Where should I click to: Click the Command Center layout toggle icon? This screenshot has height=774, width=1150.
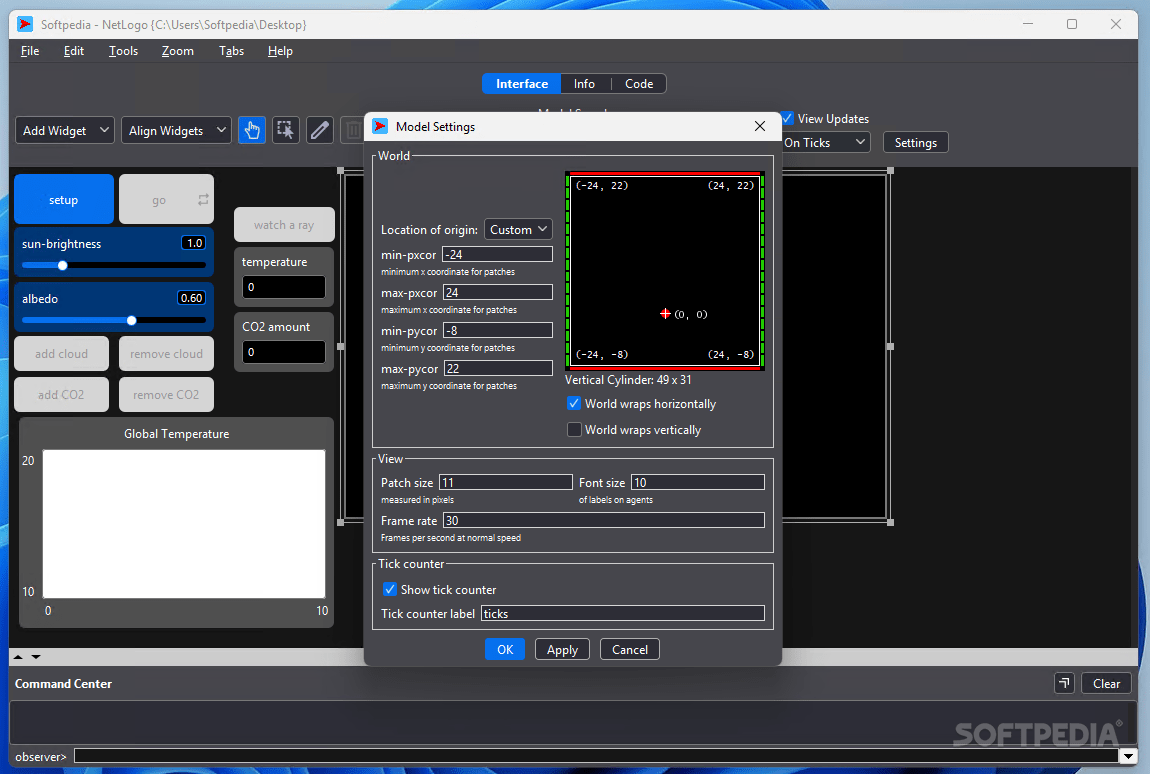(x=1064, y=683)
